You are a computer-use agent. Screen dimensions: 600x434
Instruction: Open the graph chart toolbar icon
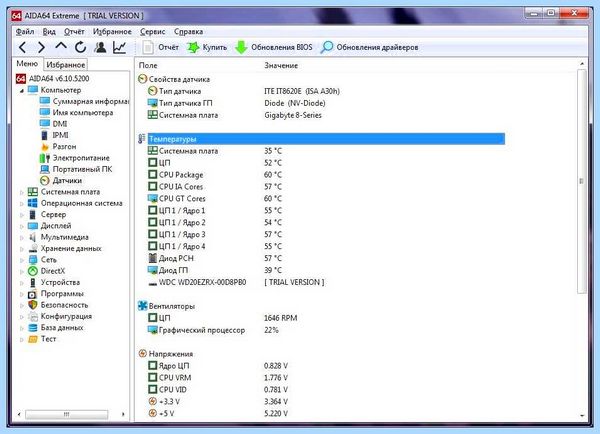click(119, 47)
